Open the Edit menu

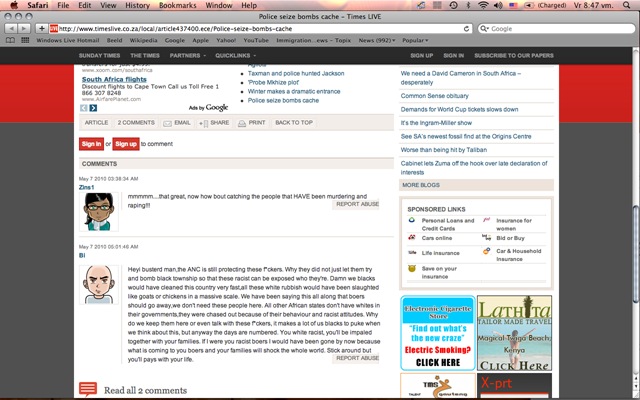(x=85, y=5)
